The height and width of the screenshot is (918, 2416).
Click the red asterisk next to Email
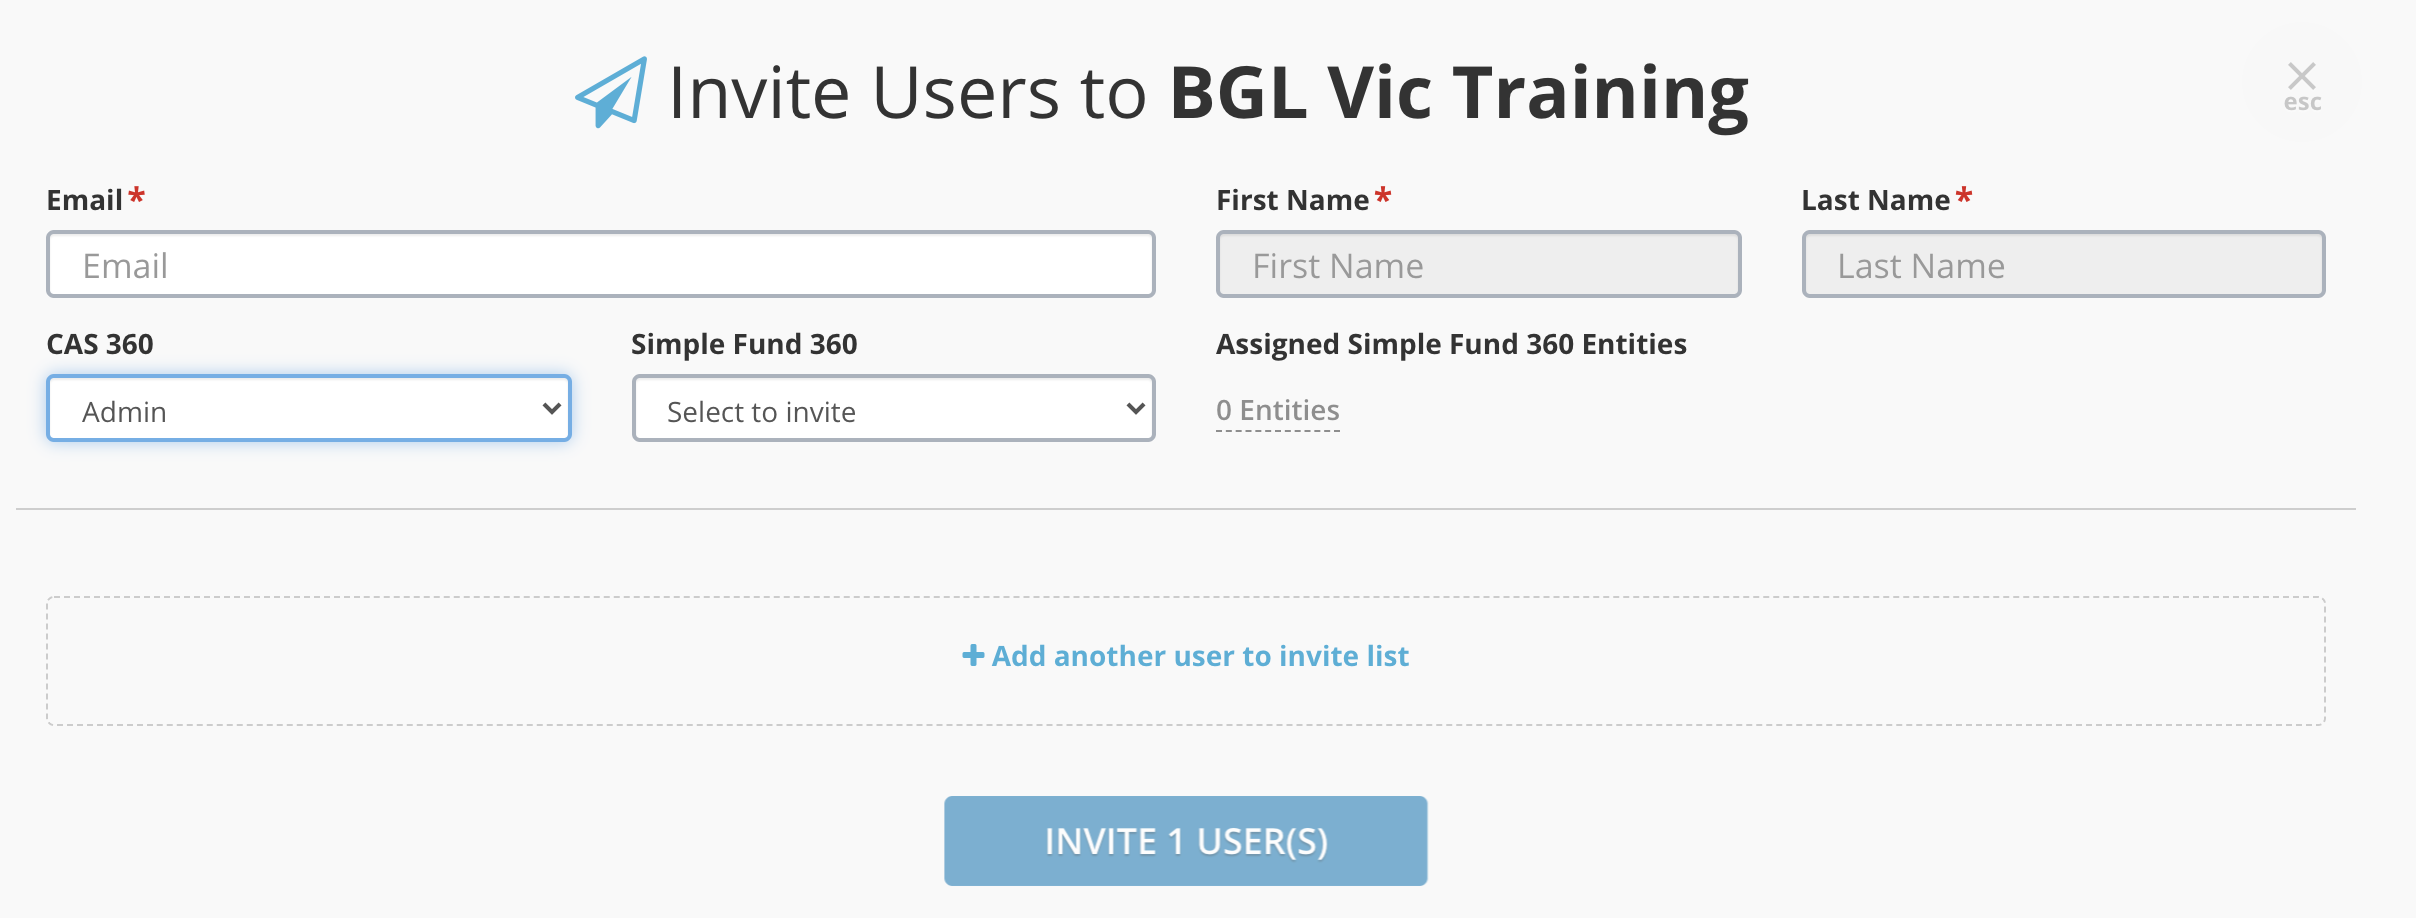point(137,195)
